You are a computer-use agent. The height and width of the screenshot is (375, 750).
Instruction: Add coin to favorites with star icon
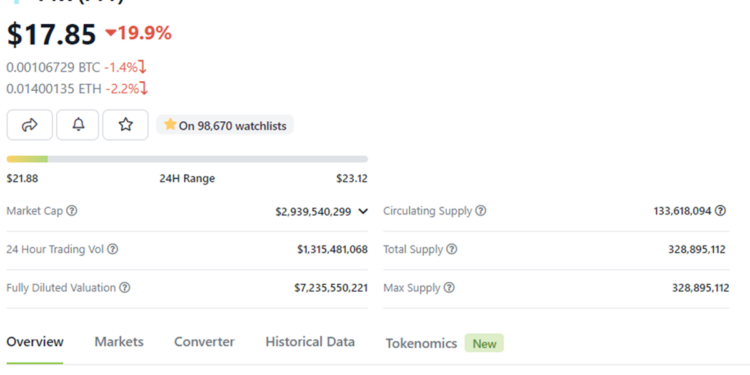tap(125, 125)
